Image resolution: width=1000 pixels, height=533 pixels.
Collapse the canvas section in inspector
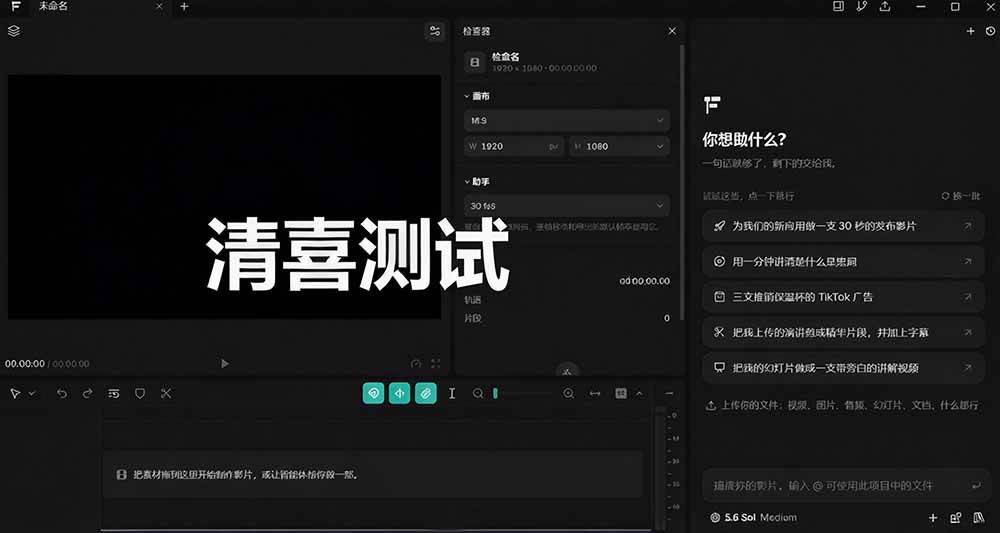[477, 96]
